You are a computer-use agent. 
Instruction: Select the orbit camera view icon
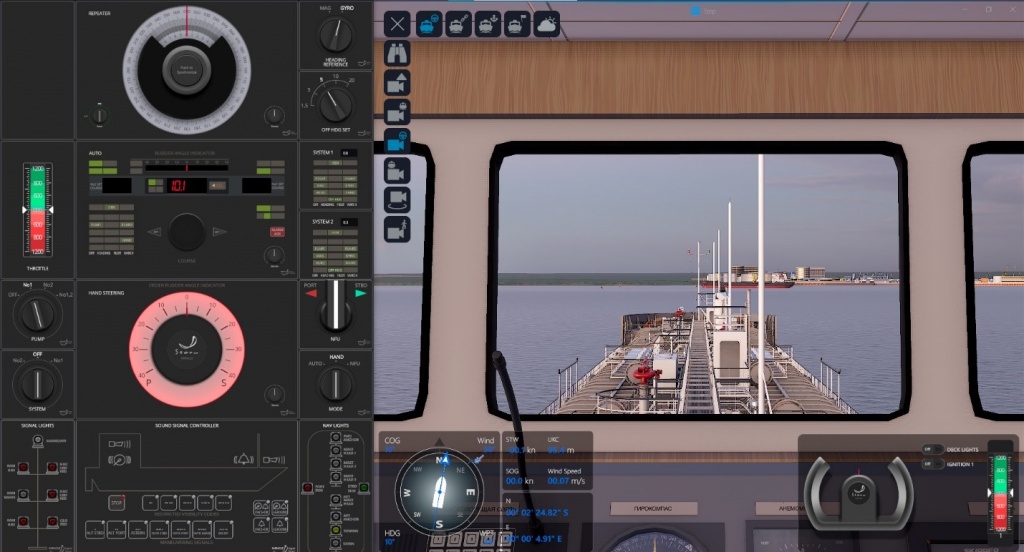tap(397, 200)
